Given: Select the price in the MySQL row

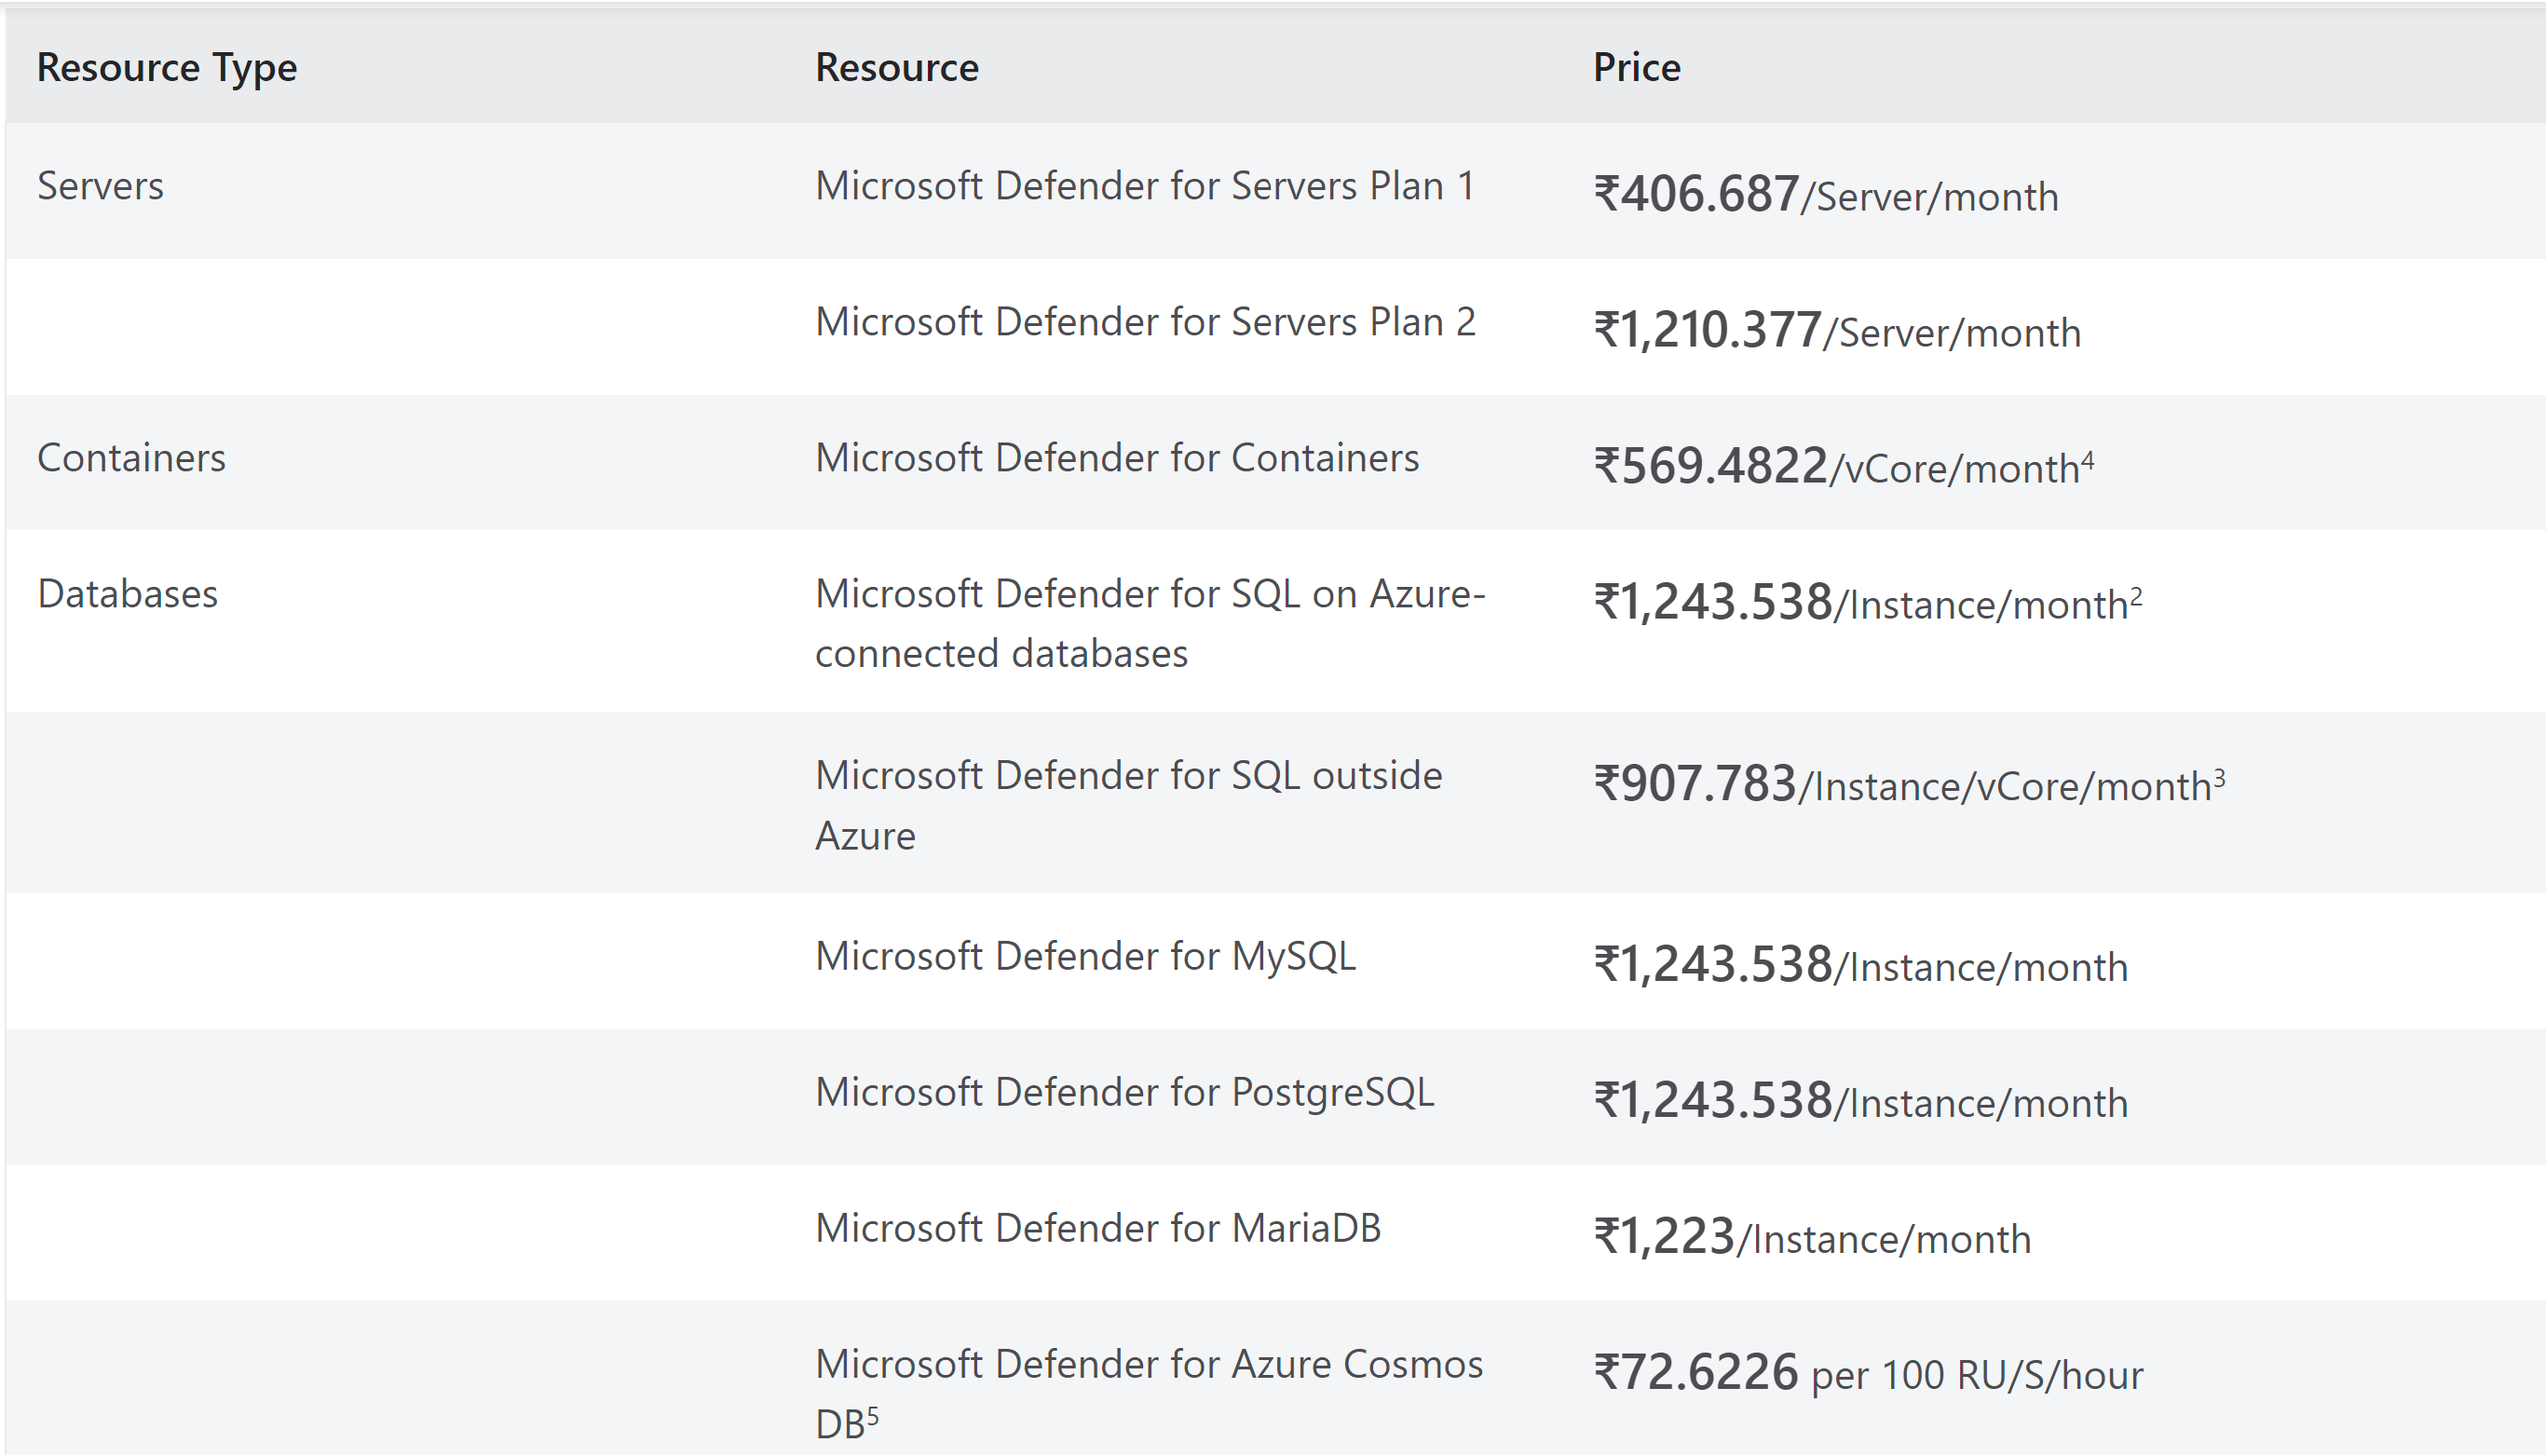Looking at the screenshot, I should pyautogui.click(x=1861, y=965).
